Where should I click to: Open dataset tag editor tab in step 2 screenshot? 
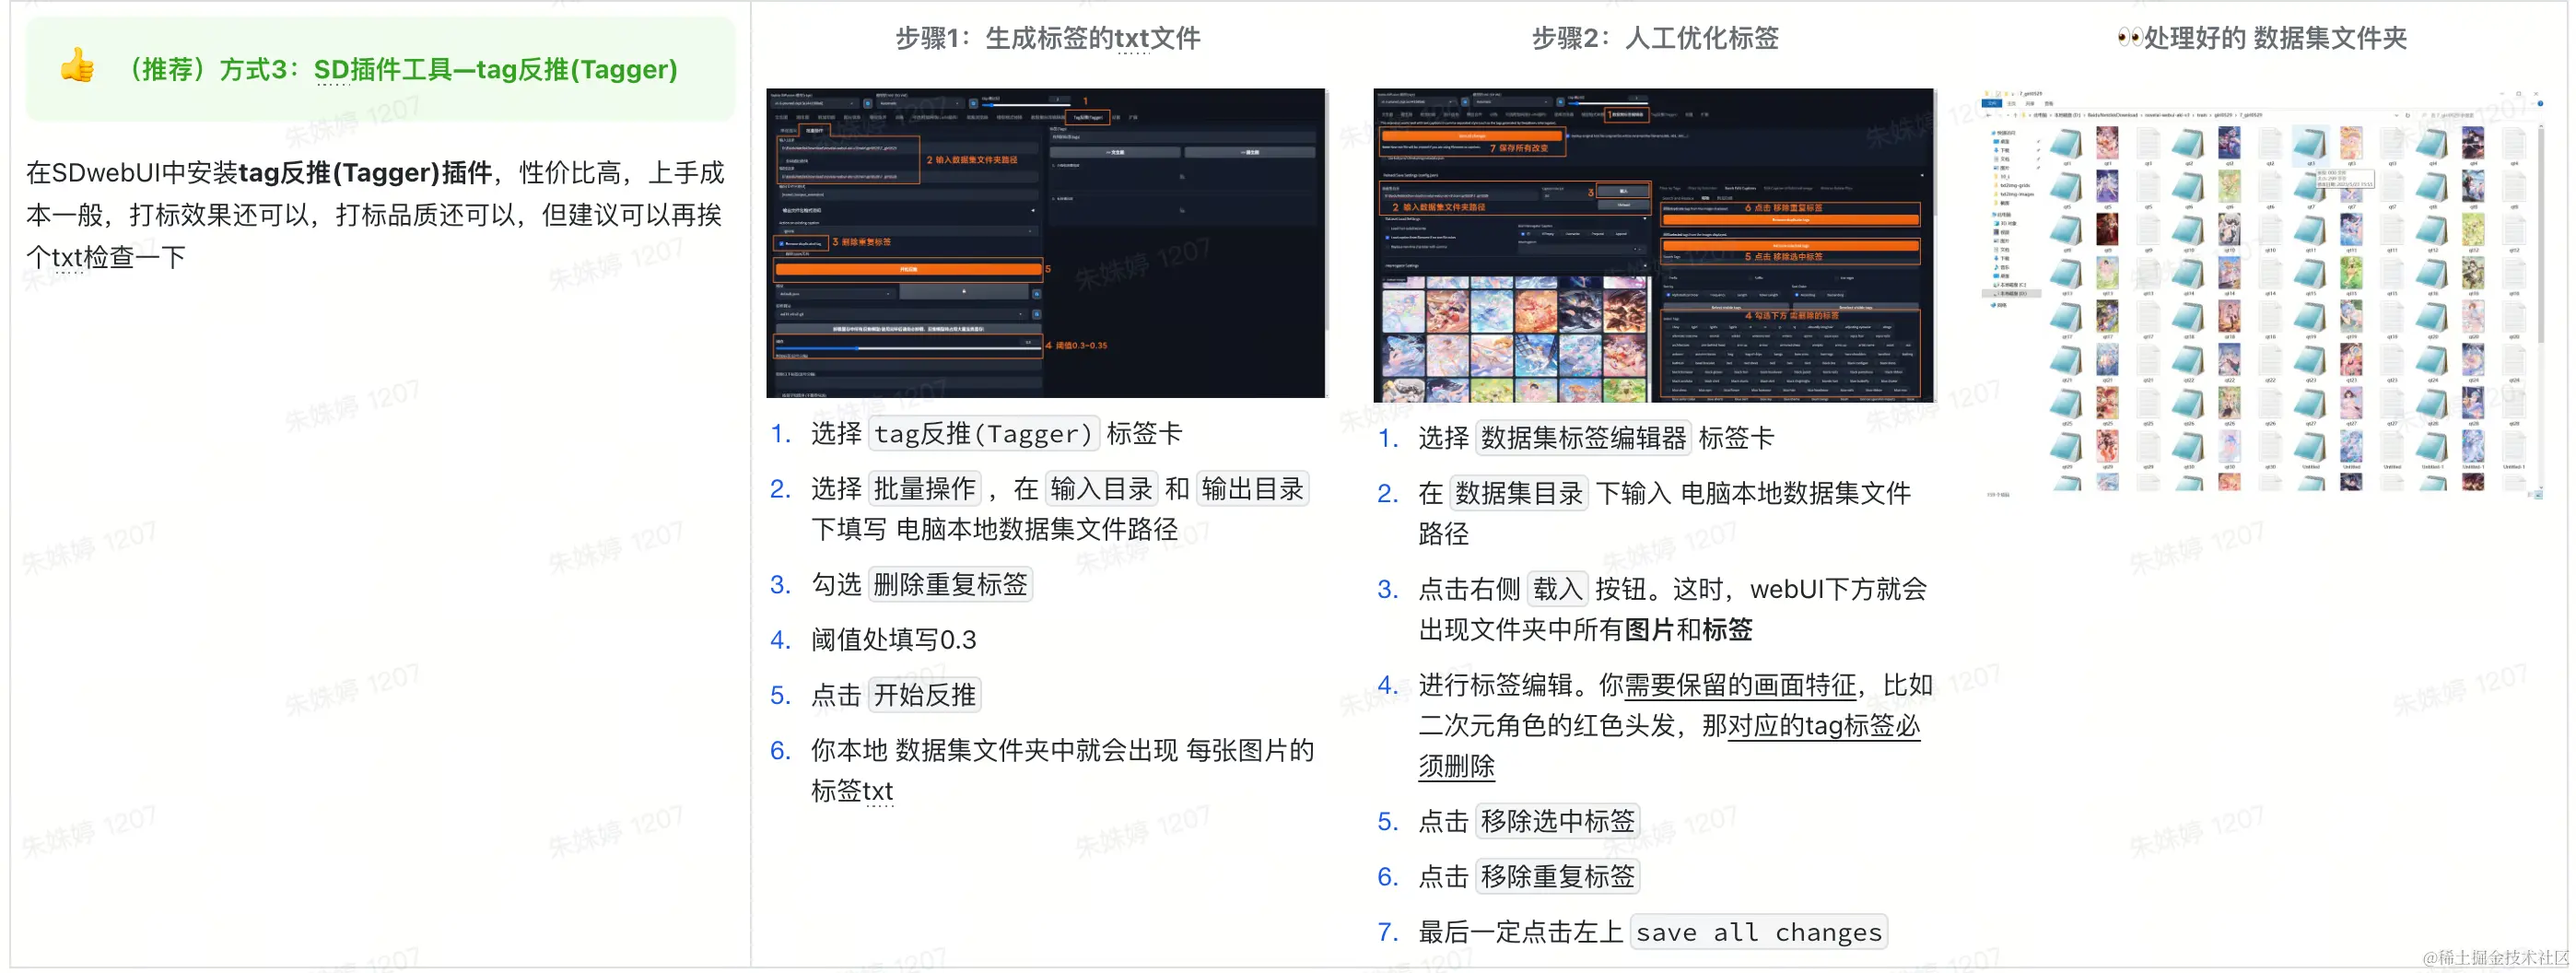tap(1627, 115)
